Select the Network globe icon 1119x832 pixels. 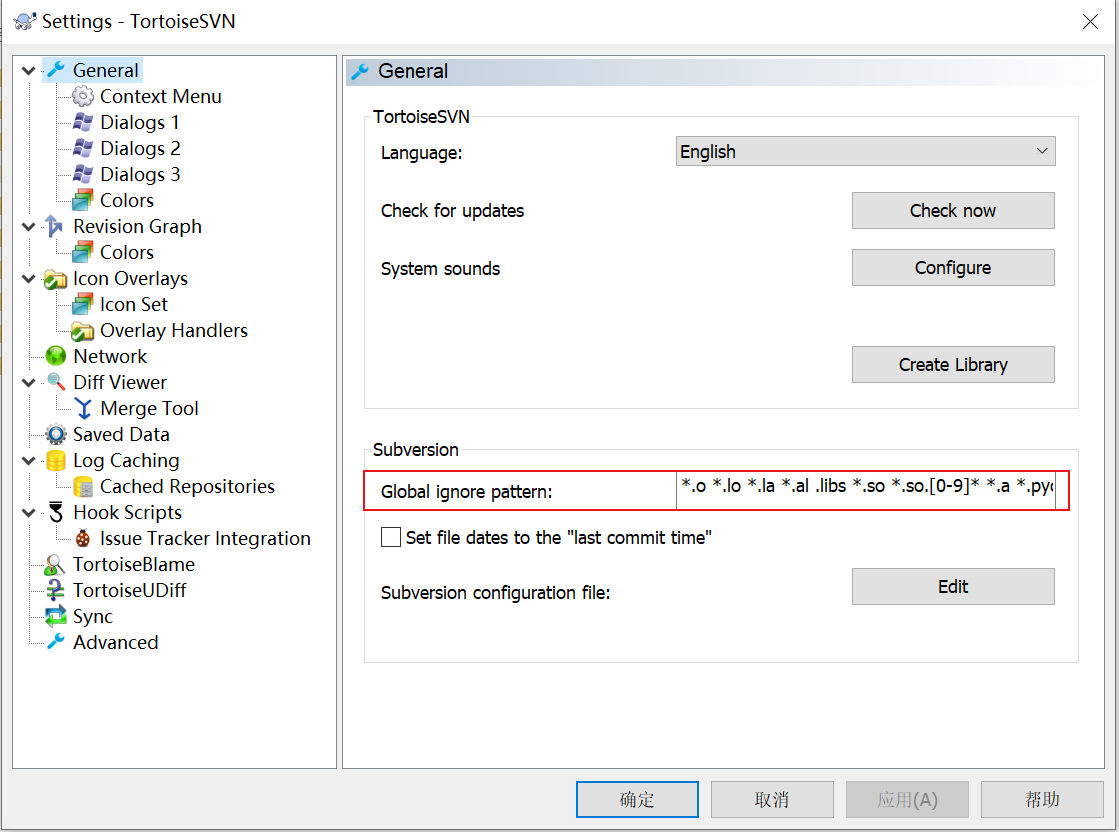pyautogui.click(x=56, y=356)
